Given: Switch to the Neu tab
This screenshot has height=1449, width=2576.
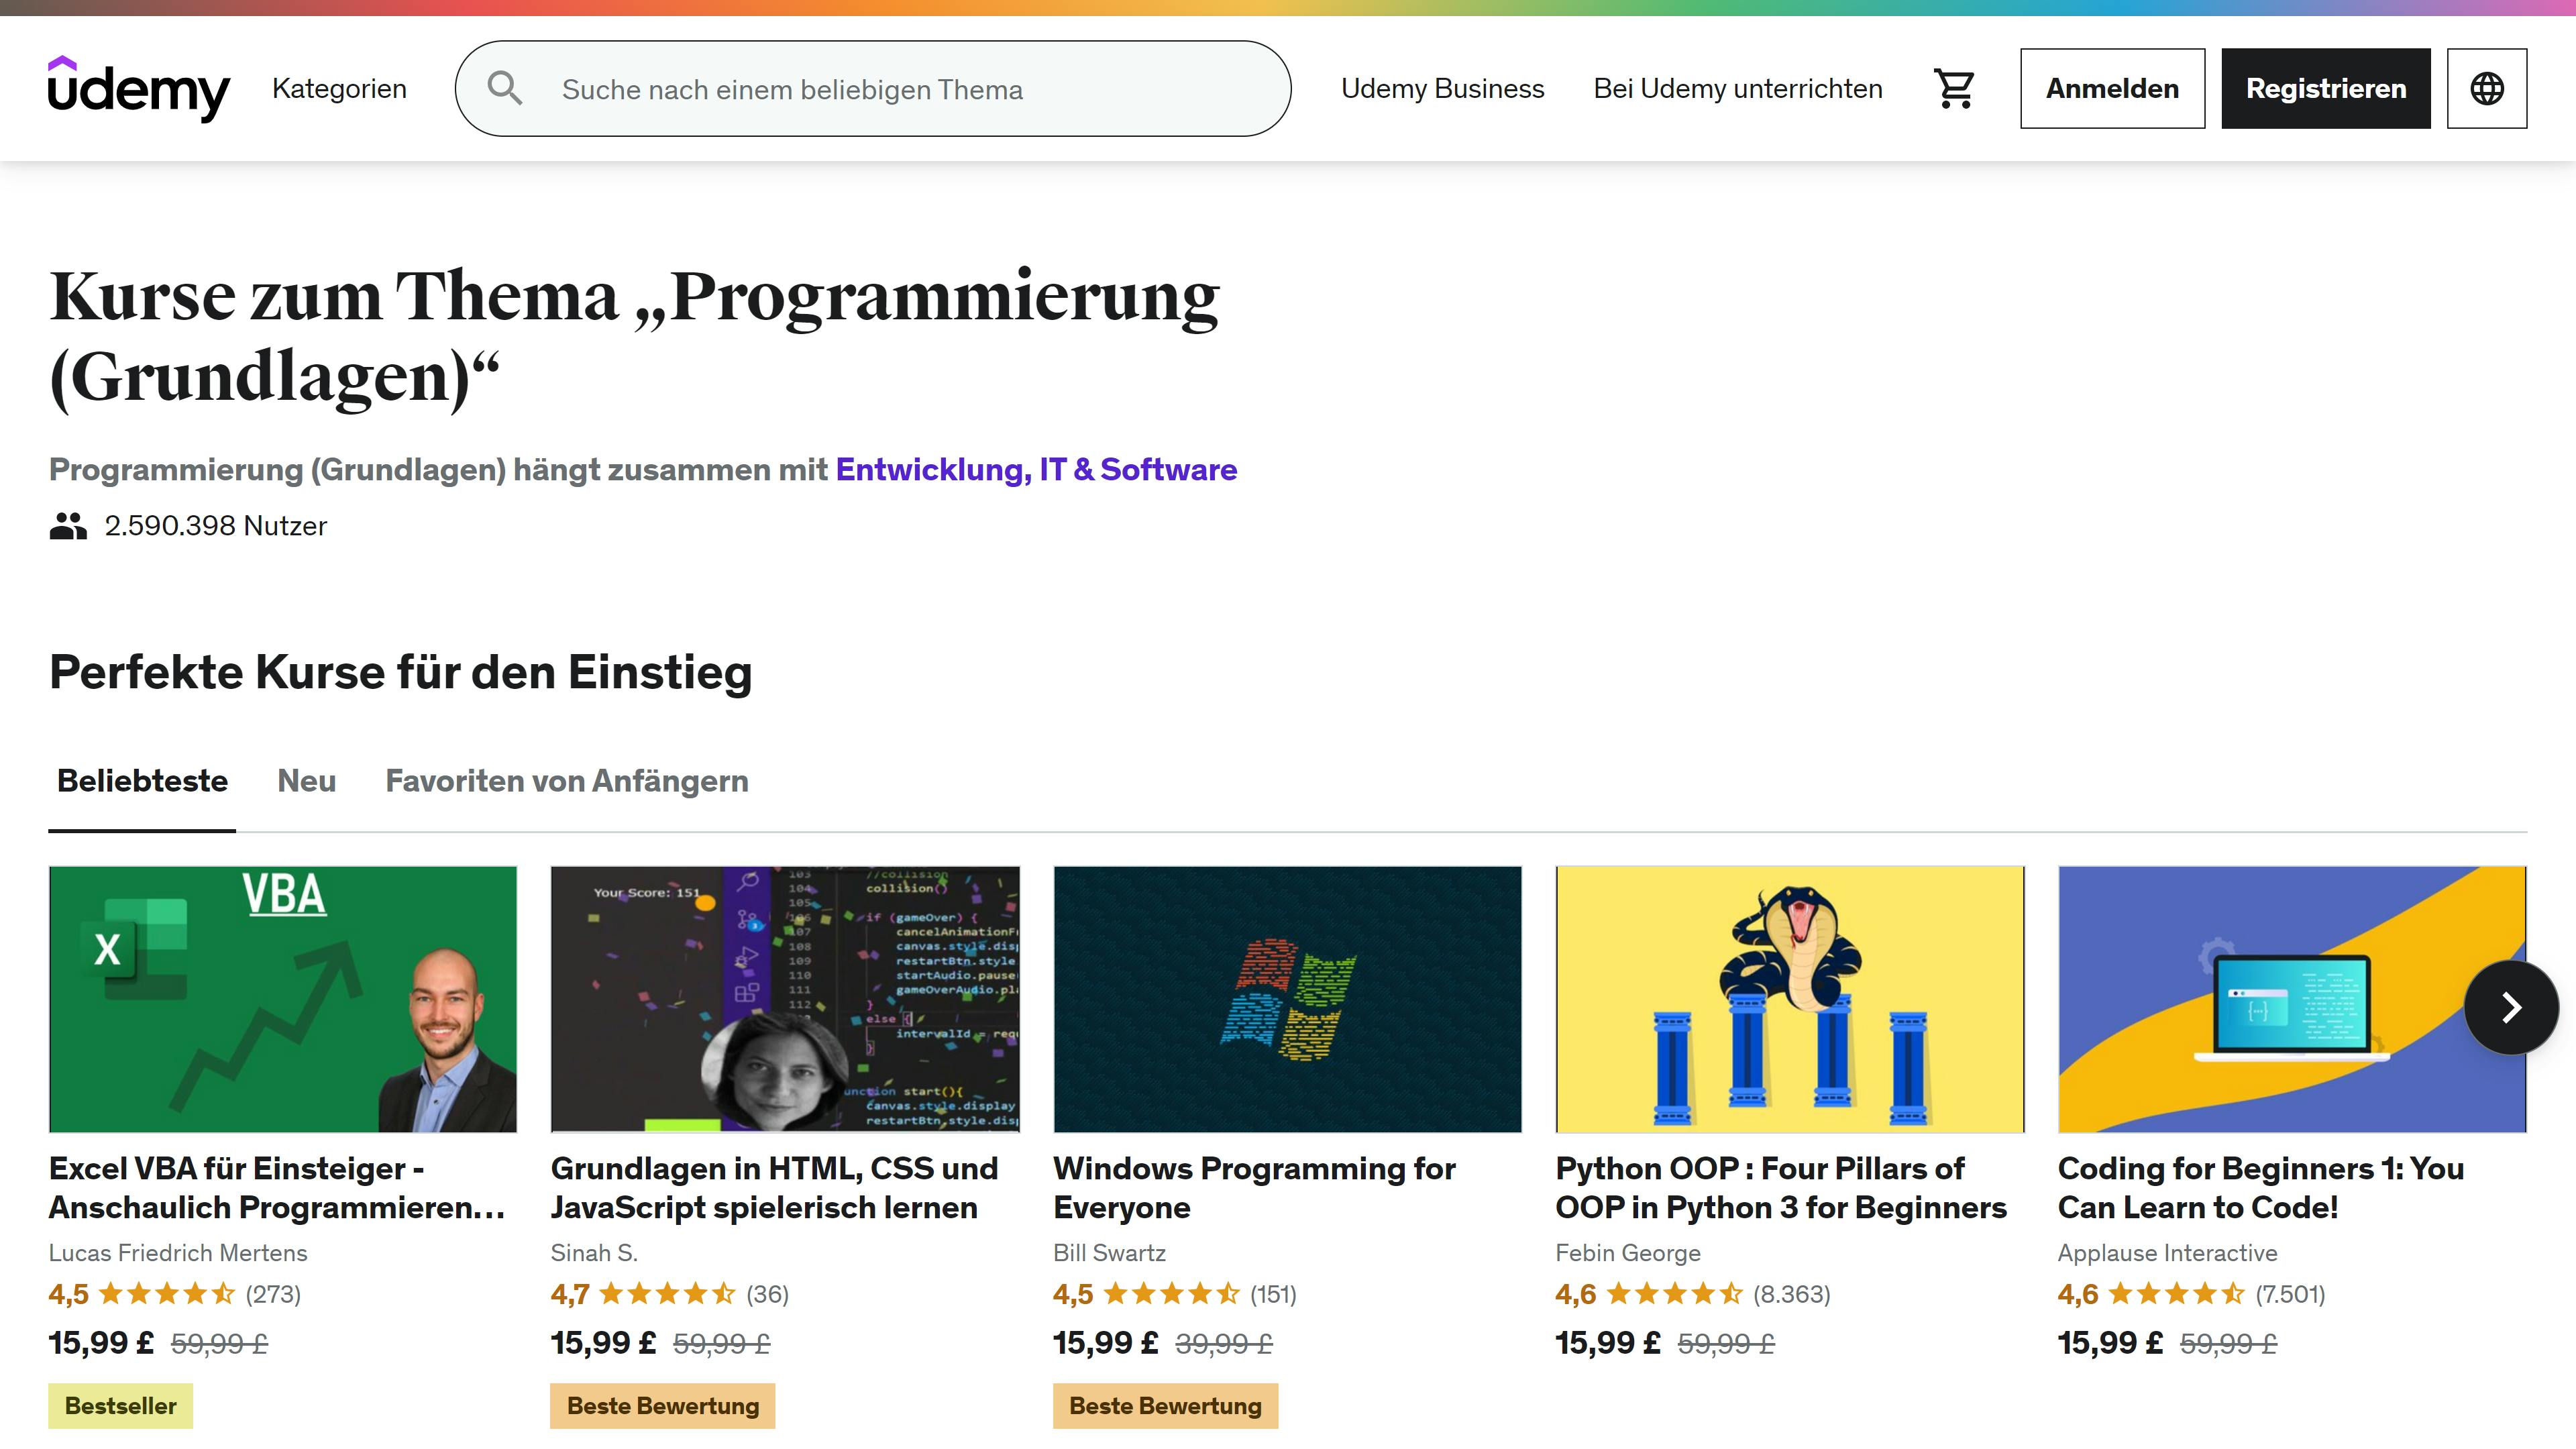Looking at the screenshot, I should tap(306, 781).
